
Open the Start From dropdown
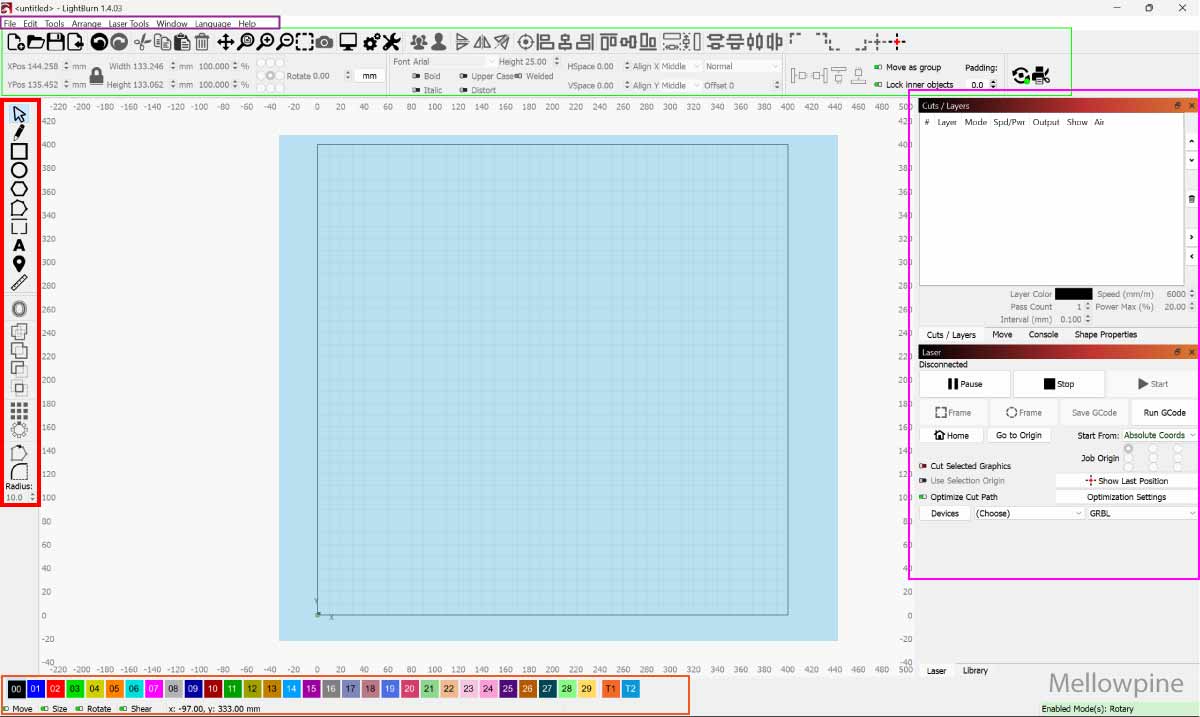(x=1158, y=435)
